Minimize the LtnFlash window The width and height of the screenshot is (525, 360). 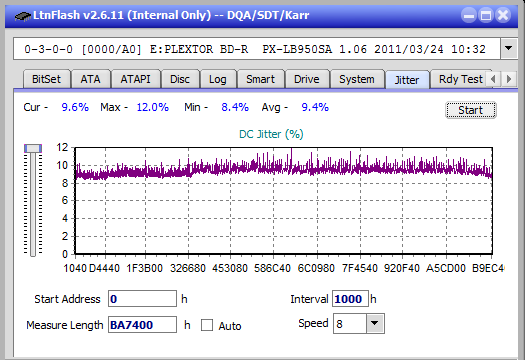[x=469, y=15]
